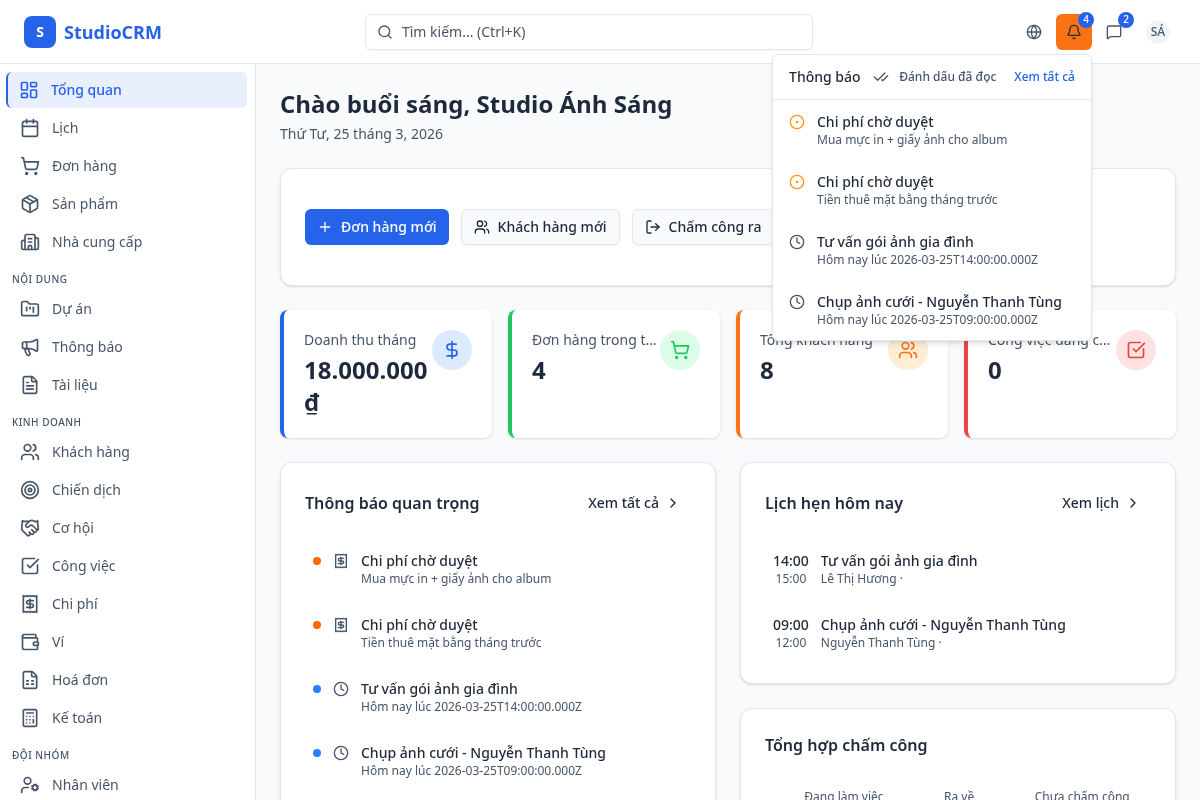Open the chat messages icon

pos(1114,32)
